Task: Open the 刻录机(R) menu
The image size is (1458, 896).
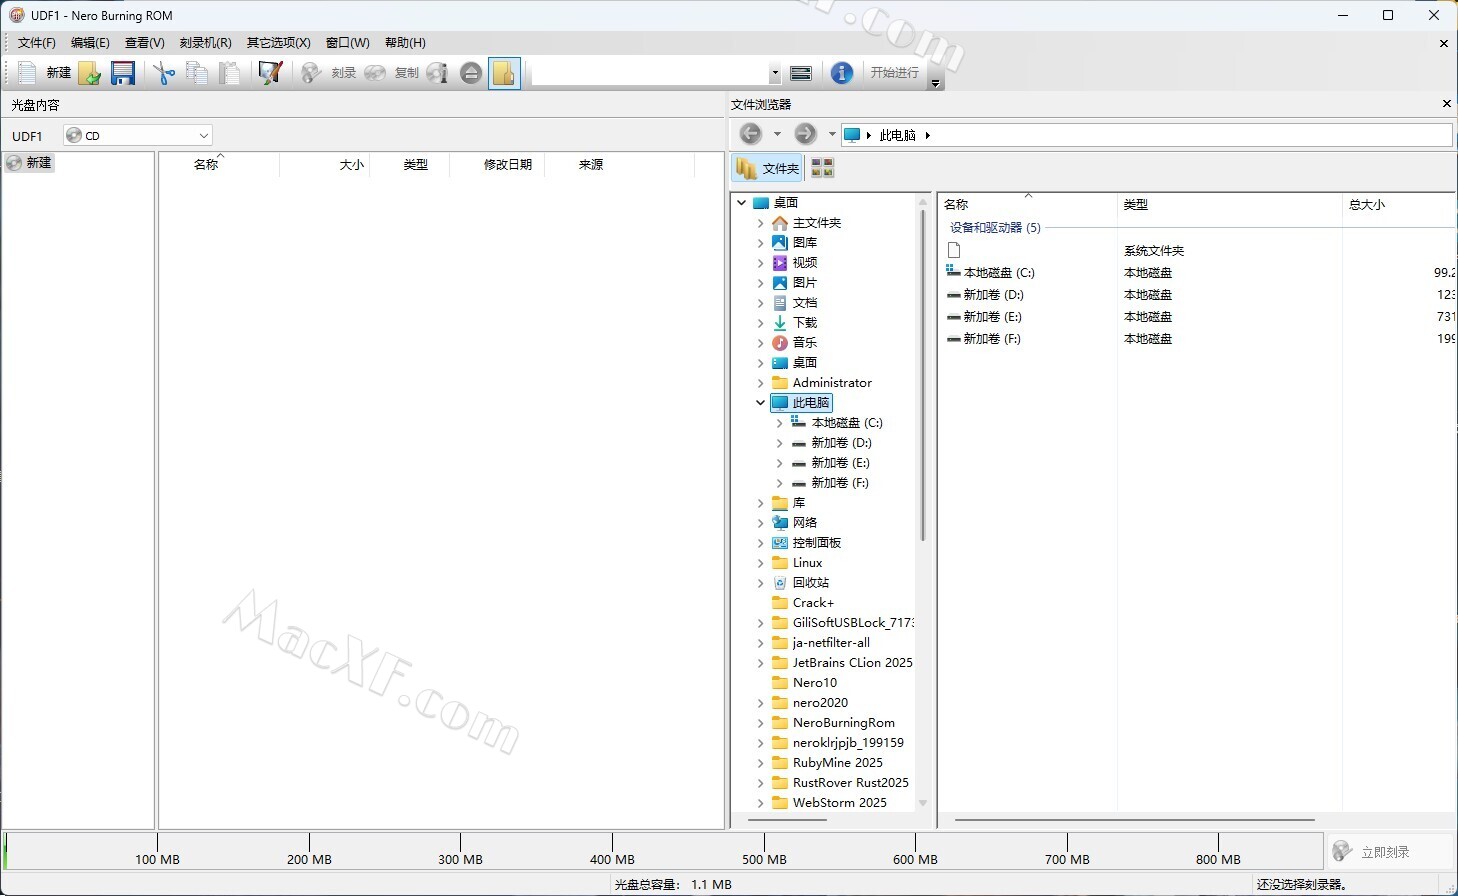Action: (x=205, y=43)
